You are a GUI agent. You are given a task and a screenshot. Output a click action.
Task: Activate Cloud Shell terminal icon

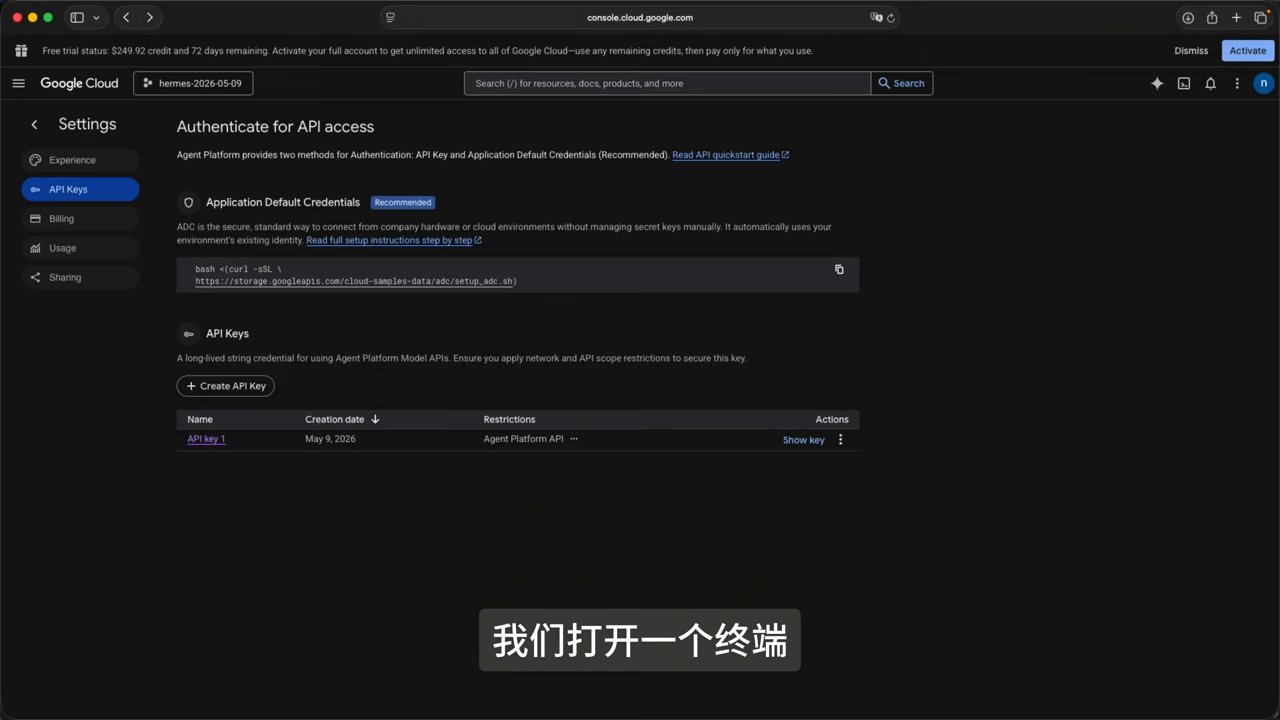click(x=1184, y=83)
